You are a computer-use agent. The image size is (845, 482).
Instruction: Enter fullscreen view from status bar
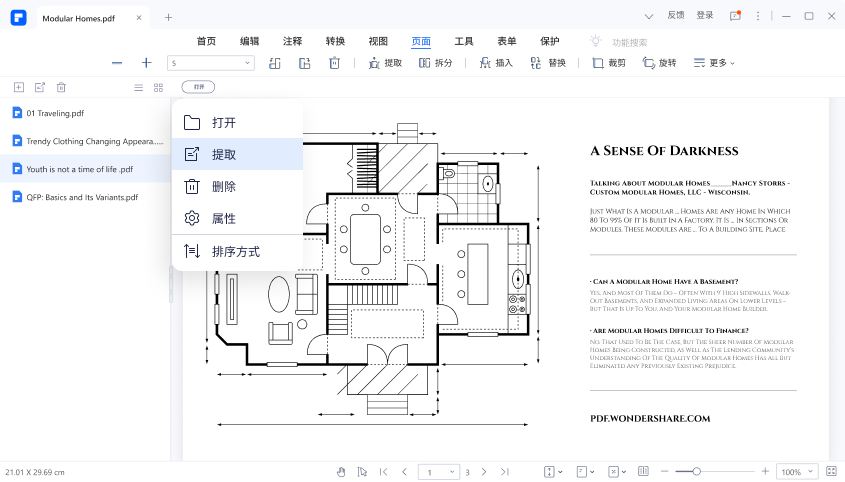(831, 471)
